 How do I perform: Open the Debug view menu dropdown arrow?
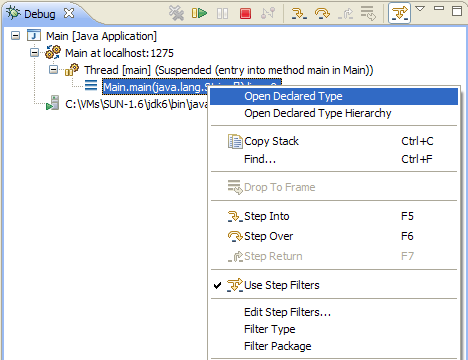(x=420, y=9)
